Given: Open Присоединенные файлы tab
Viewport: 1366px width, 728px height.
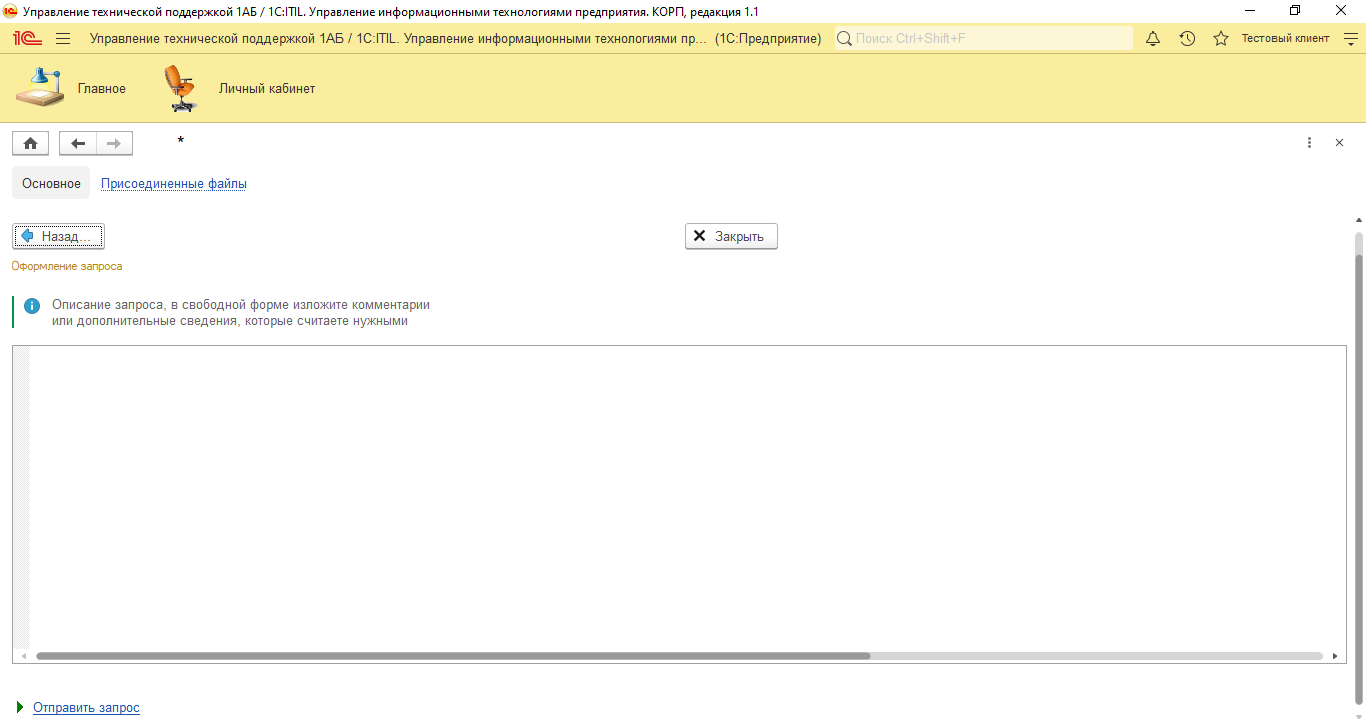Looking at the screenshot, I should coord(174,184).
